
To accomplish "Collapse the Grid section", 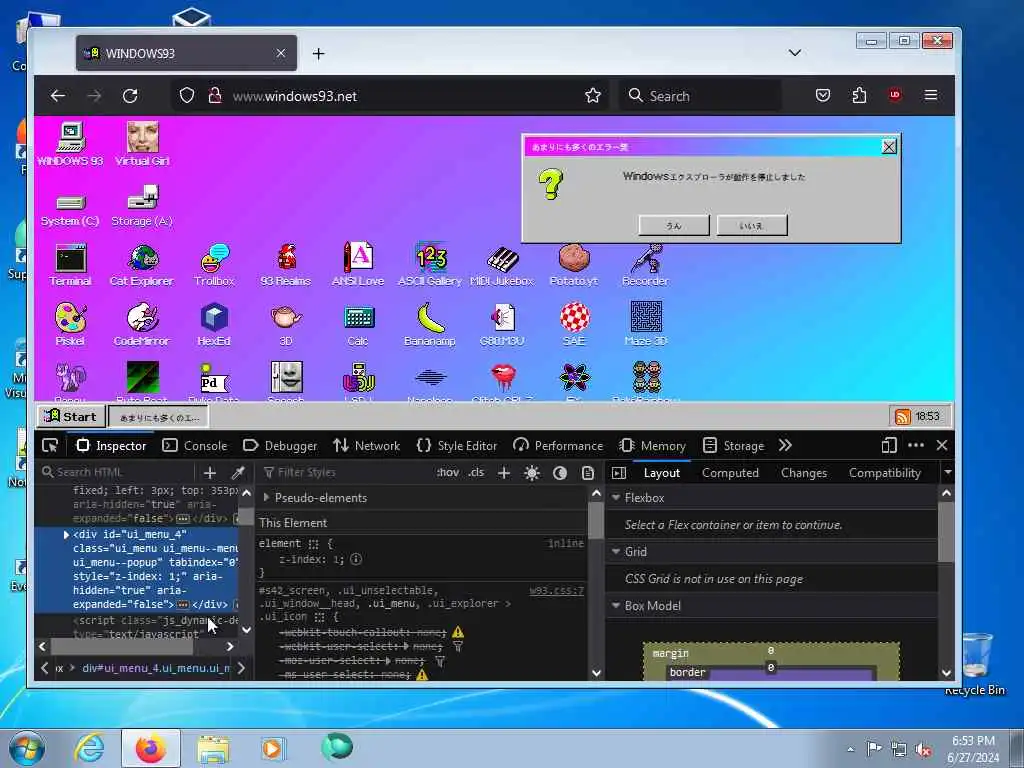I will (x=616, y=552).
